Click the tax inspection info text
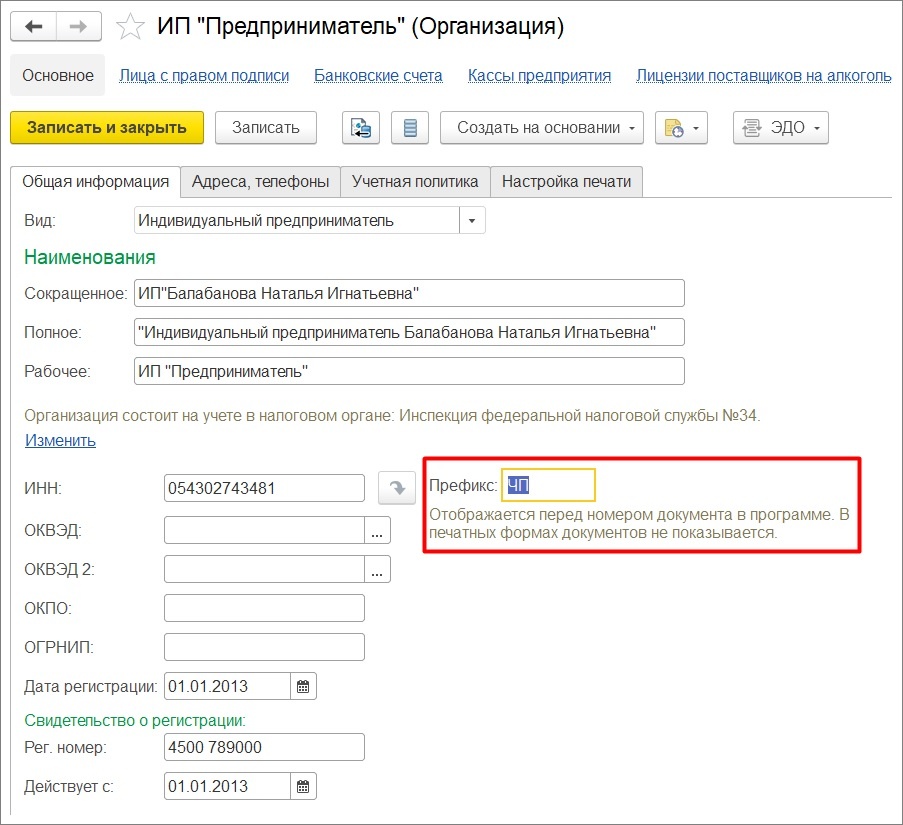903x825 pixels. tap(392, 416)
